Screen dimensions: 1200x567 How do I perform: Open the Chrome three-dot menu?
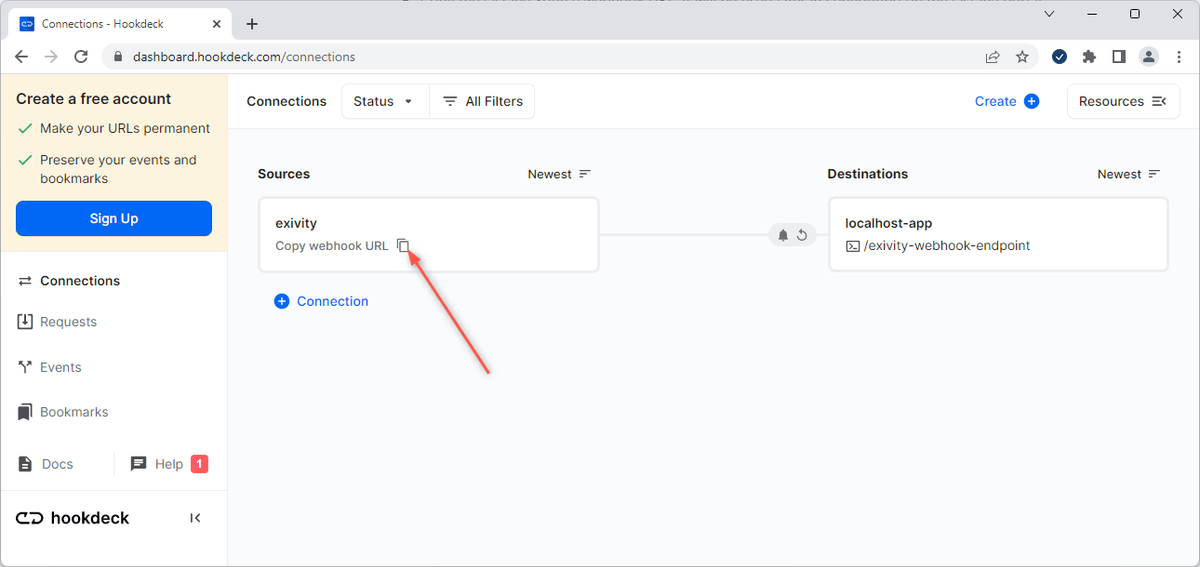(x=1178, y=57)
